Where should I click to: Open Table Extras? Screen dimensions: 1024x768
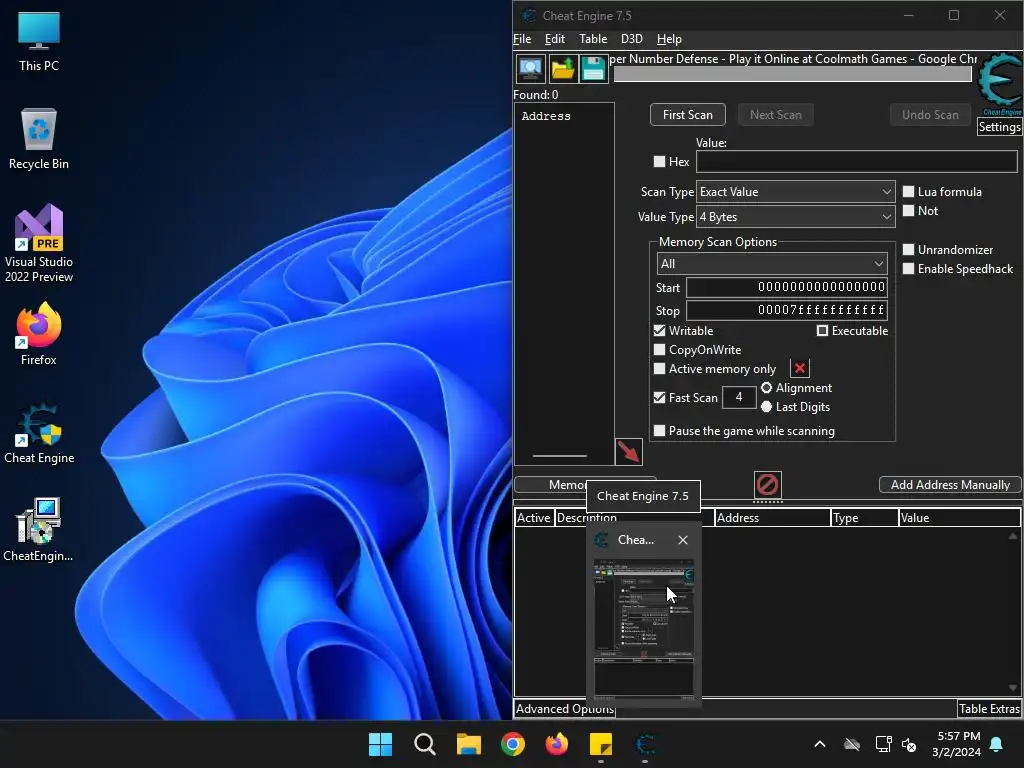click(989, 709)
